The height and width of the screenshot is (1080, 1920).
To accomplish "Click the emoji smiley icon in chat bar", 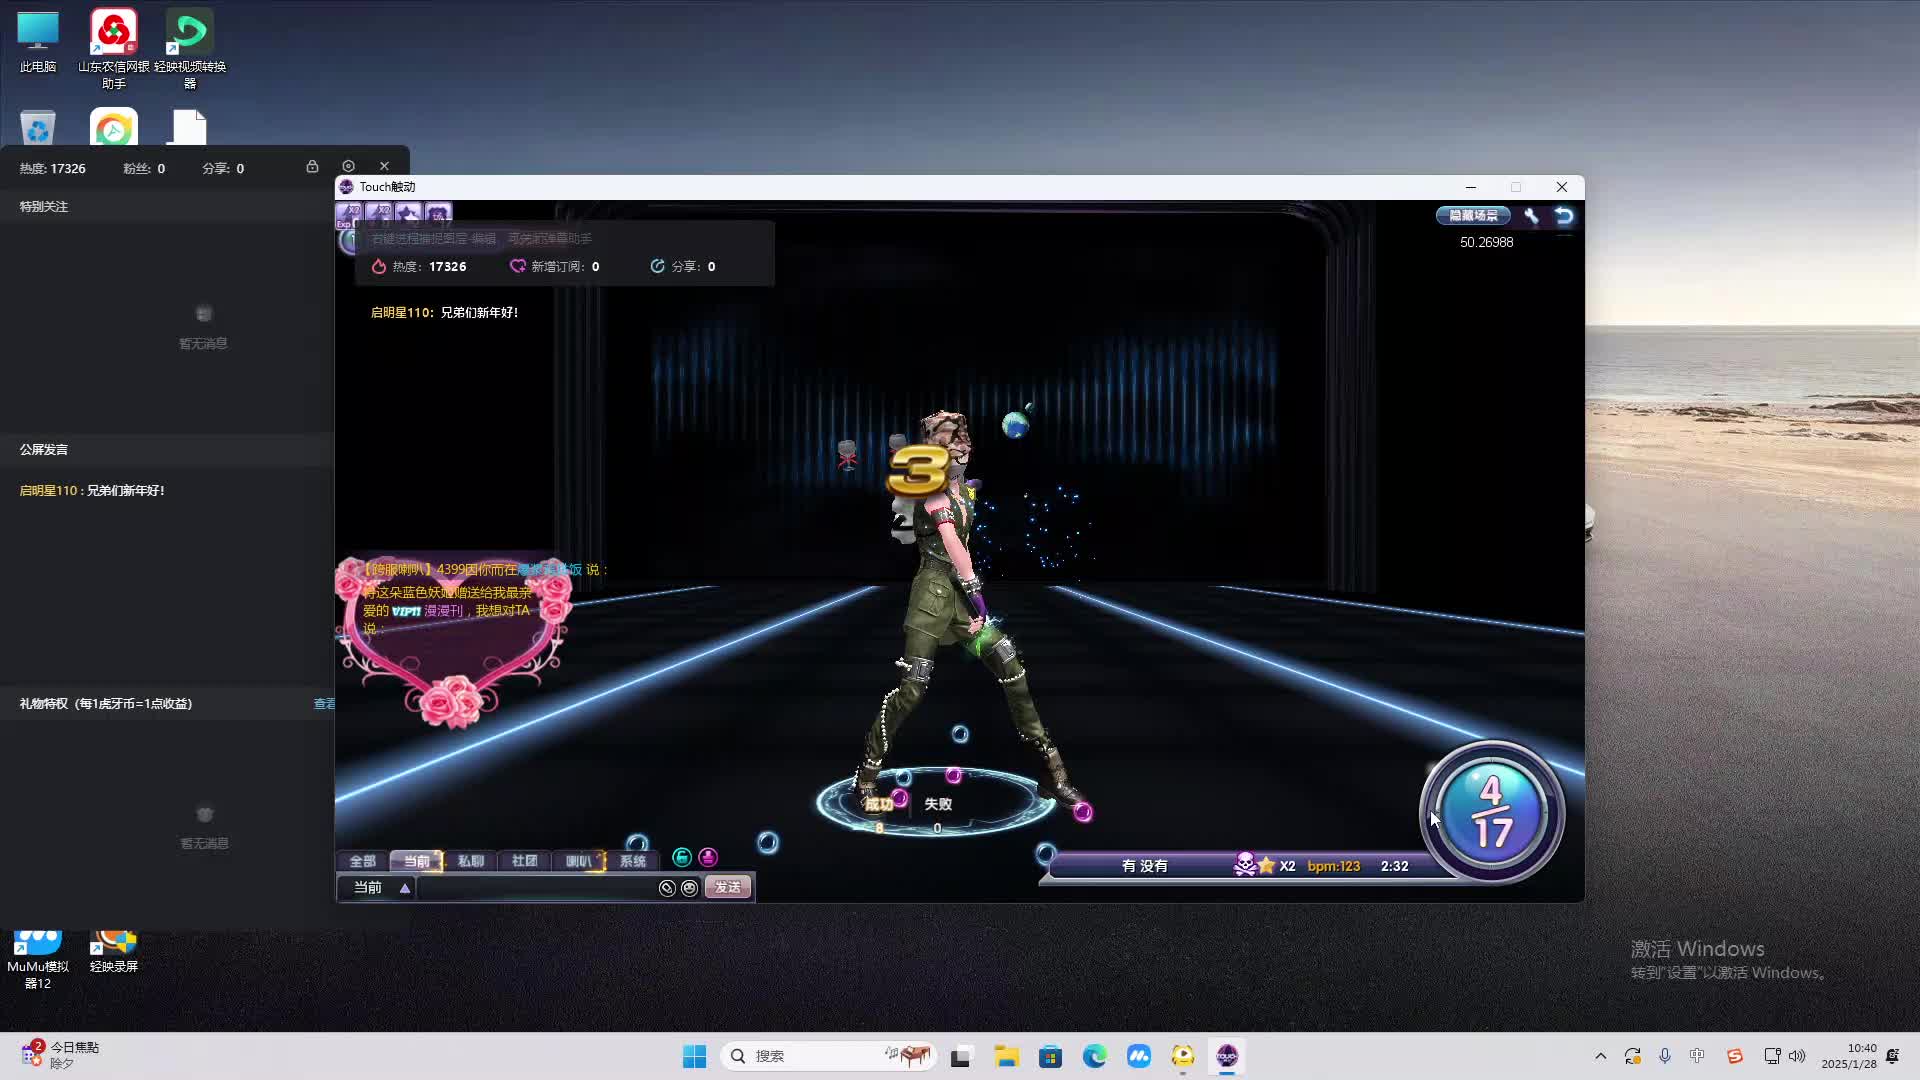I will (689, 888).
